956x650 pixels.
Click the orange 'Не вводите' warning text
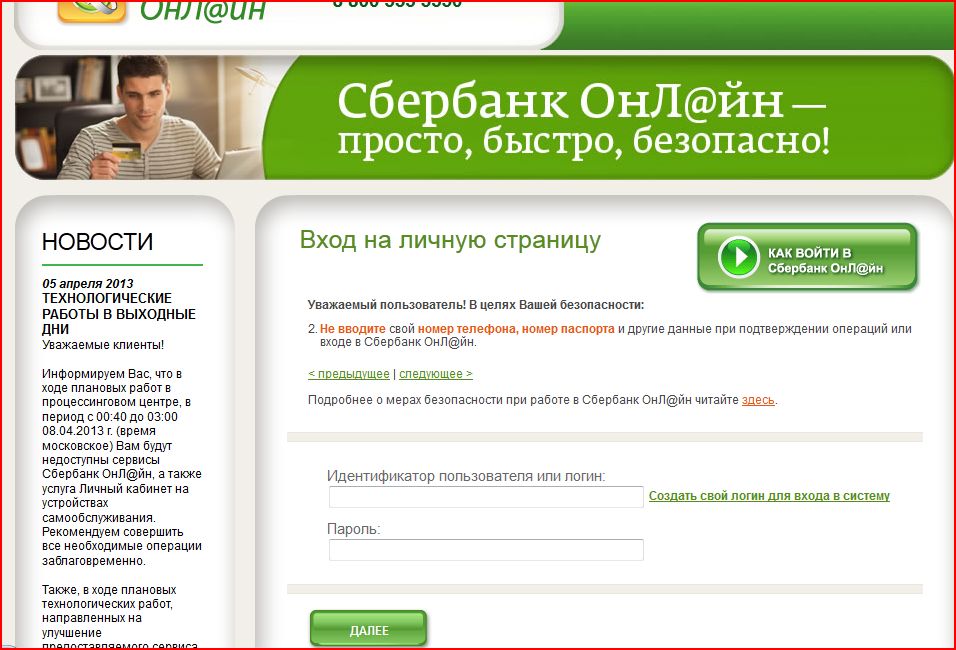pos(352,329)
